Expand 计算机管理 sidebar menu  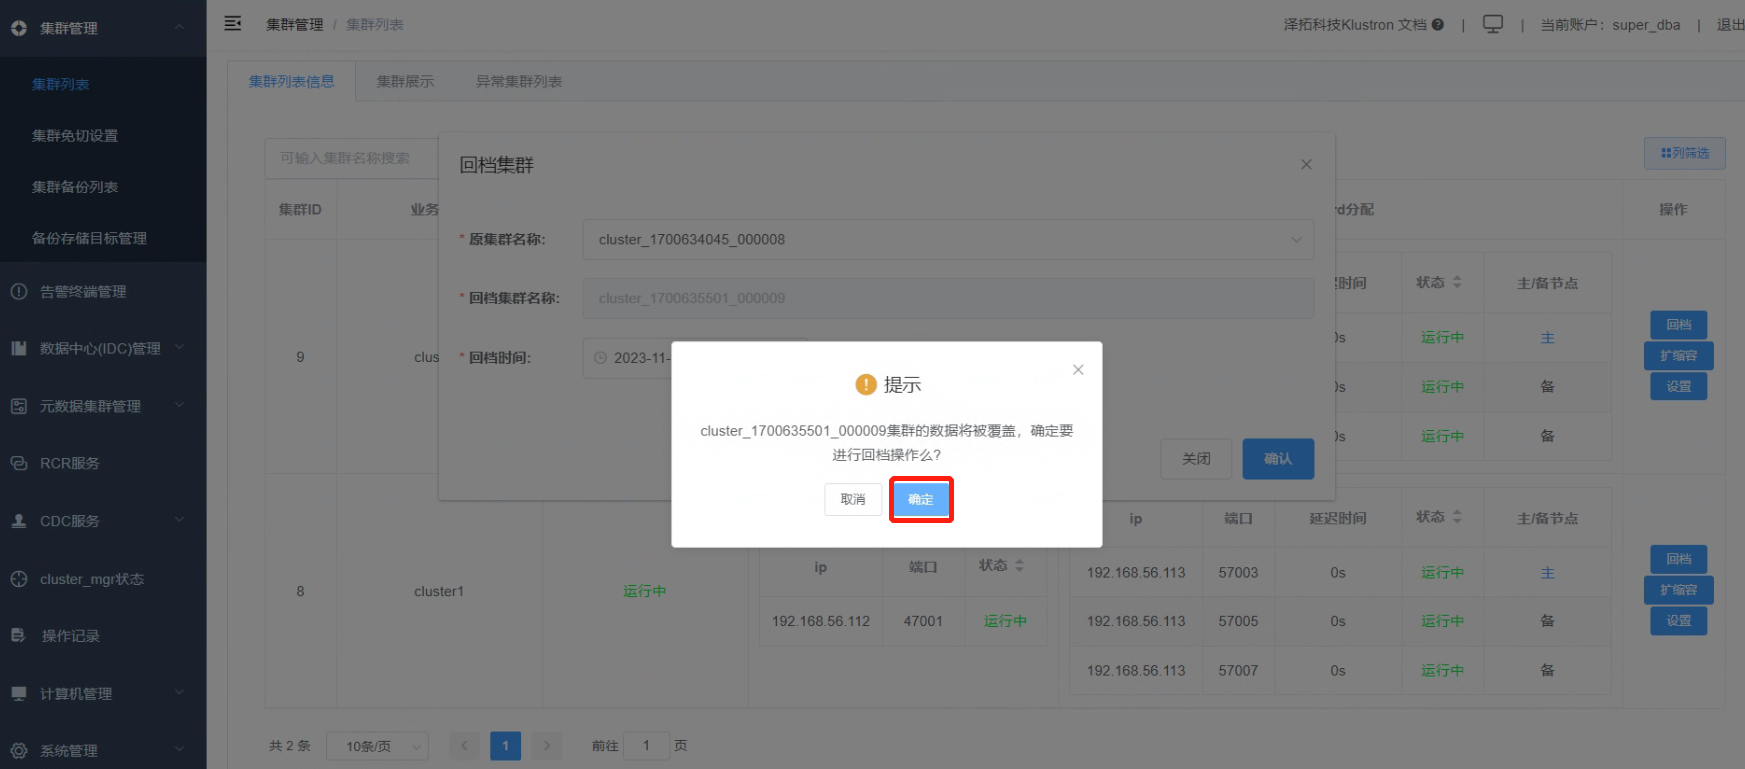point(103,694)
